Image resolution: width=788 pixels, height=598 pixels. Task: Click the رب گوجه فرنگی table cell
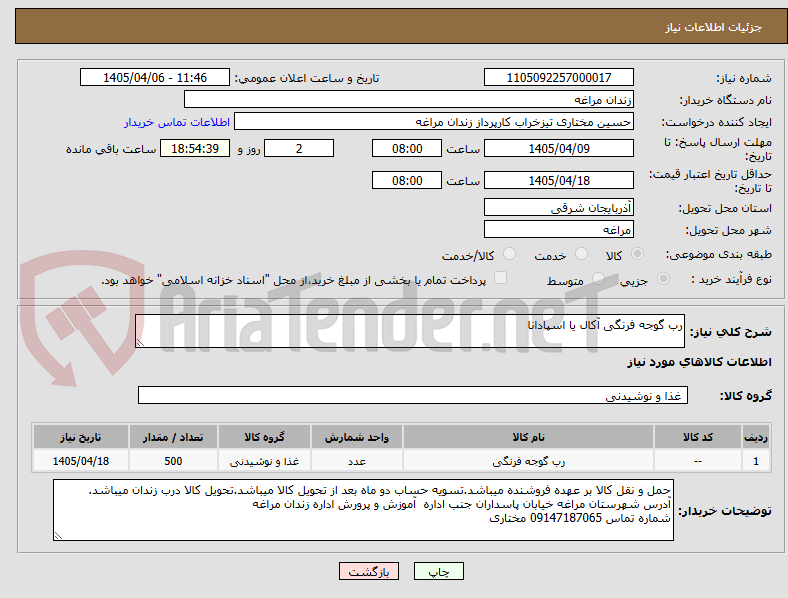[x=528, y=461]
